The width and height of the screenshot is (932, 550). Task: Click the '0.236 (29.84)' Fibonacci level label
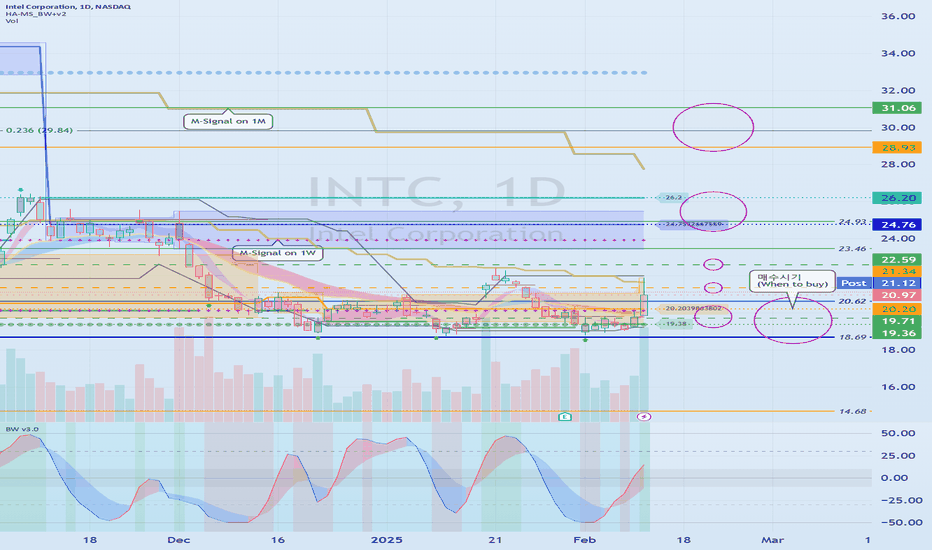(39, 130)
